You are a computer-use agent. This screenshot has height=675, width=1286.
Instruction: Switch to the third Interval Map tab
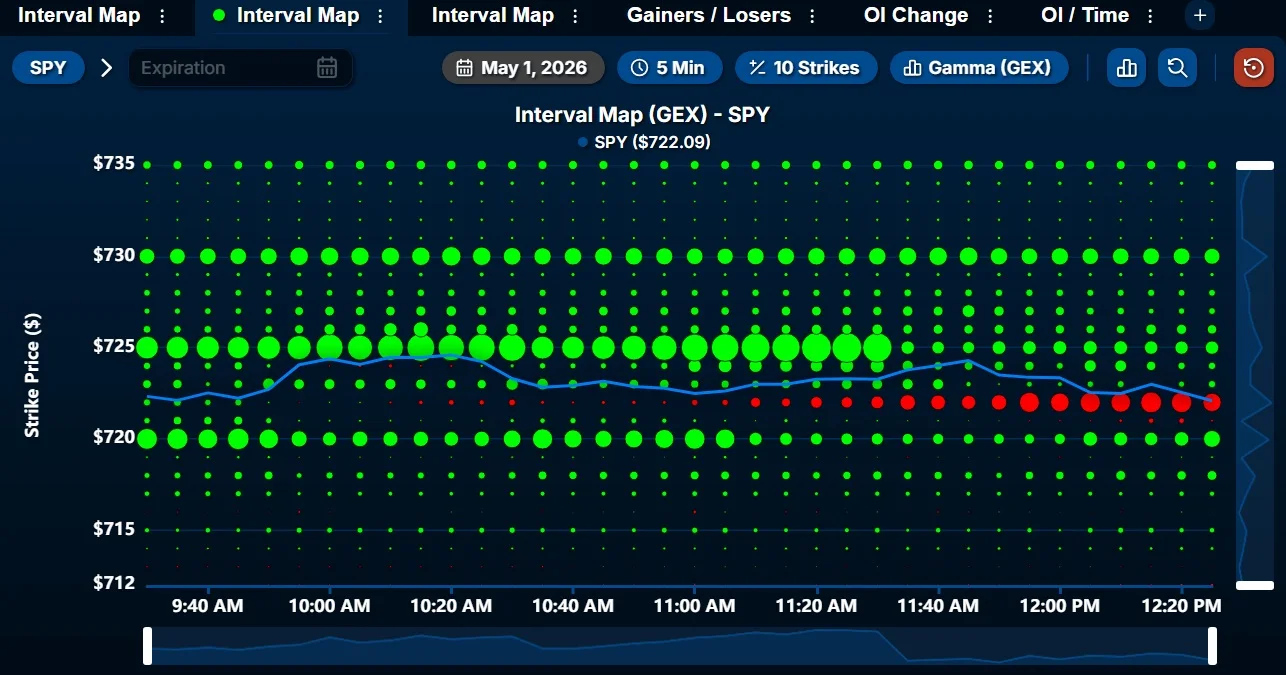coord(492,16)
